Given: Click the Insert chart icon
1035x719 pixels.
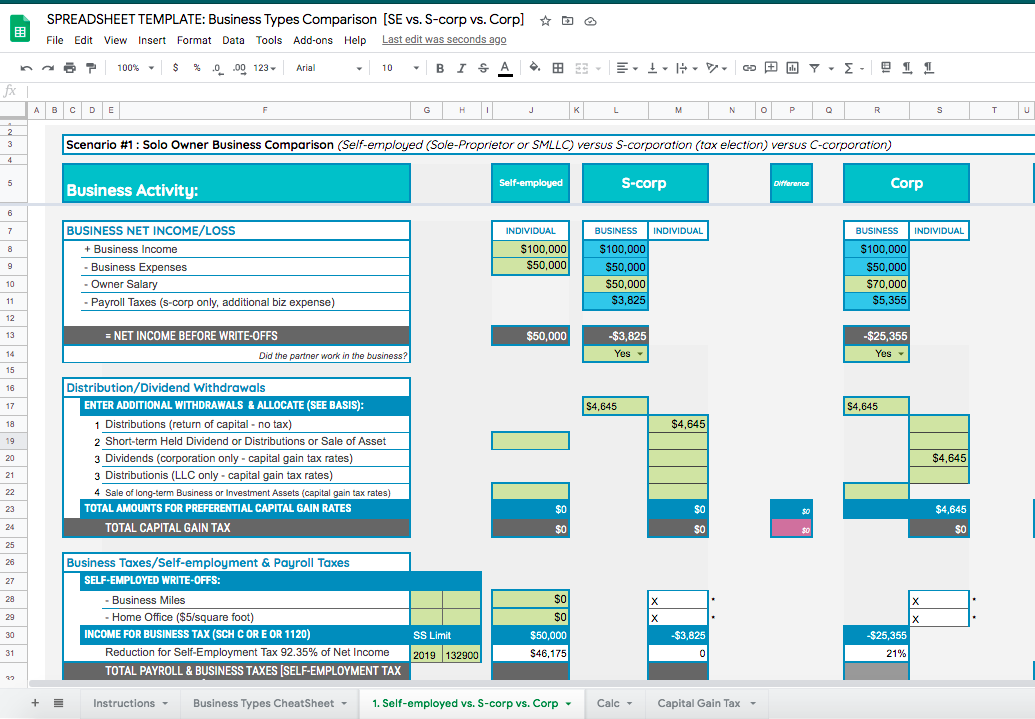Looking at the screenshot, I should coord(792,68).
